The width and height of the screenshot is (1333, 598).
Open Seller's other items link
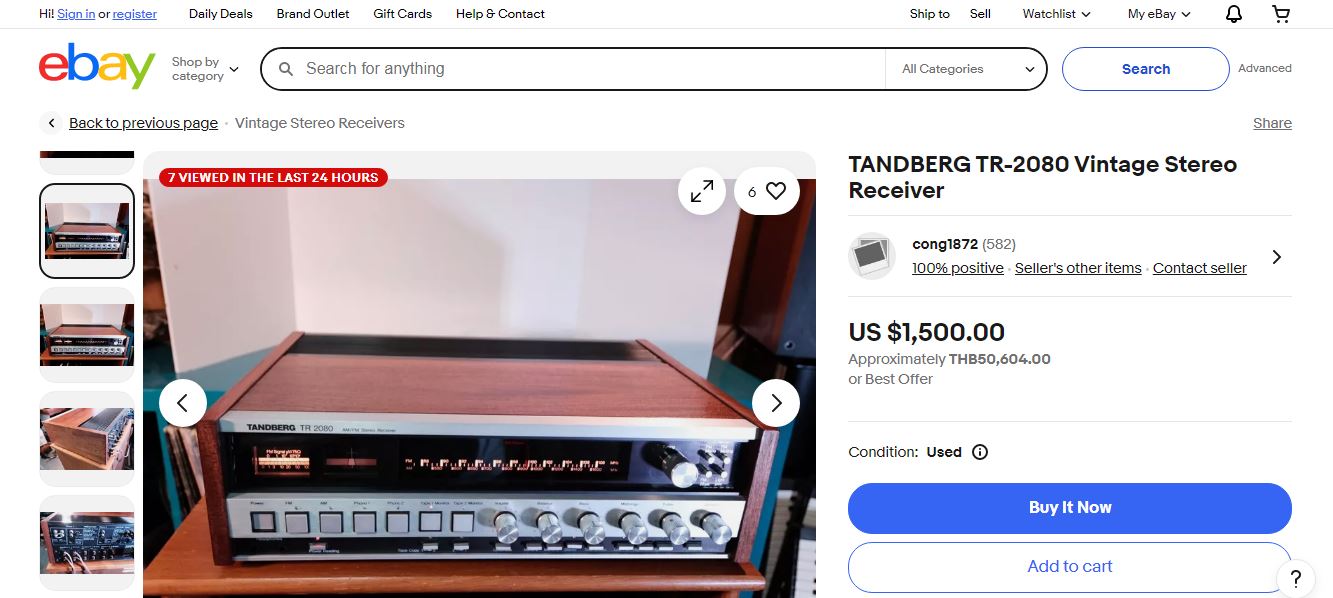pos(1078,268)
